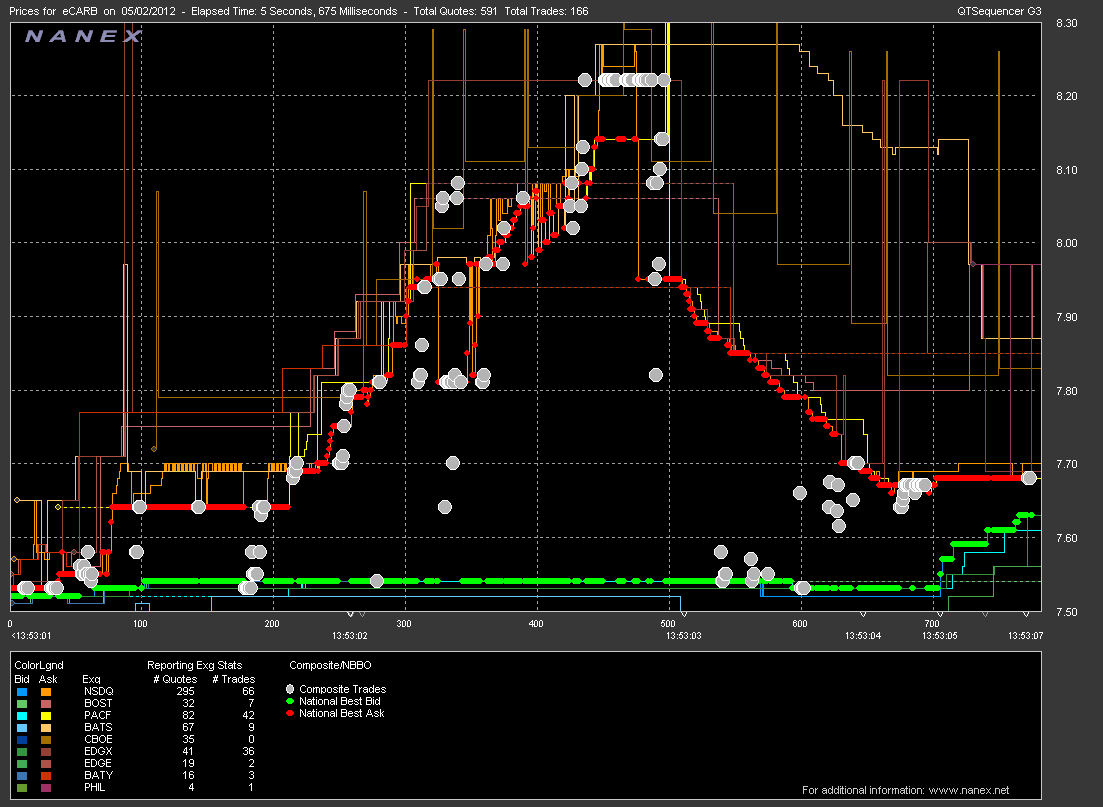Click the 600 sequence axis label
This screenshot has width=1103, height=807.
pyautogui.click(x=800, y=623)
